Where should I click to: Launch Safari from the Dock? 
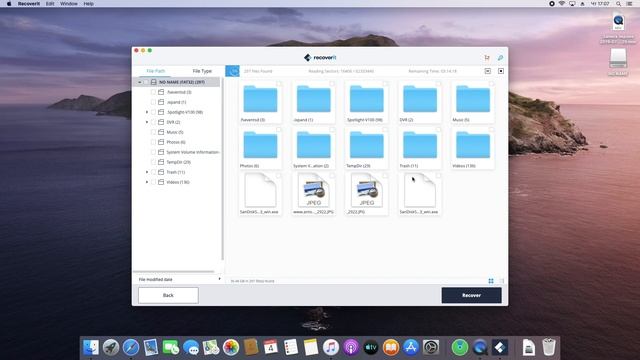(x=131, y=347)
